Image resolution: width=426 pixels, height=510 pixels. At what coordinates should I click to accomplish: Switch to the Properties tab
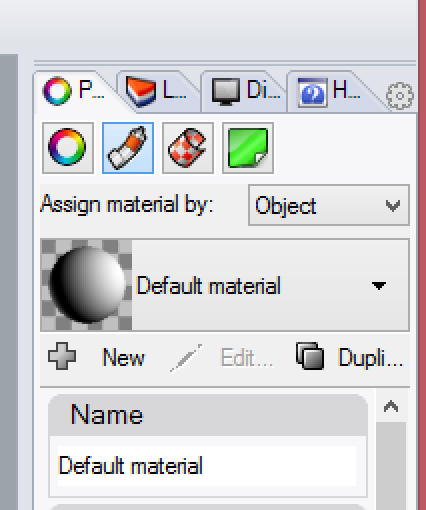coord(74,91)
